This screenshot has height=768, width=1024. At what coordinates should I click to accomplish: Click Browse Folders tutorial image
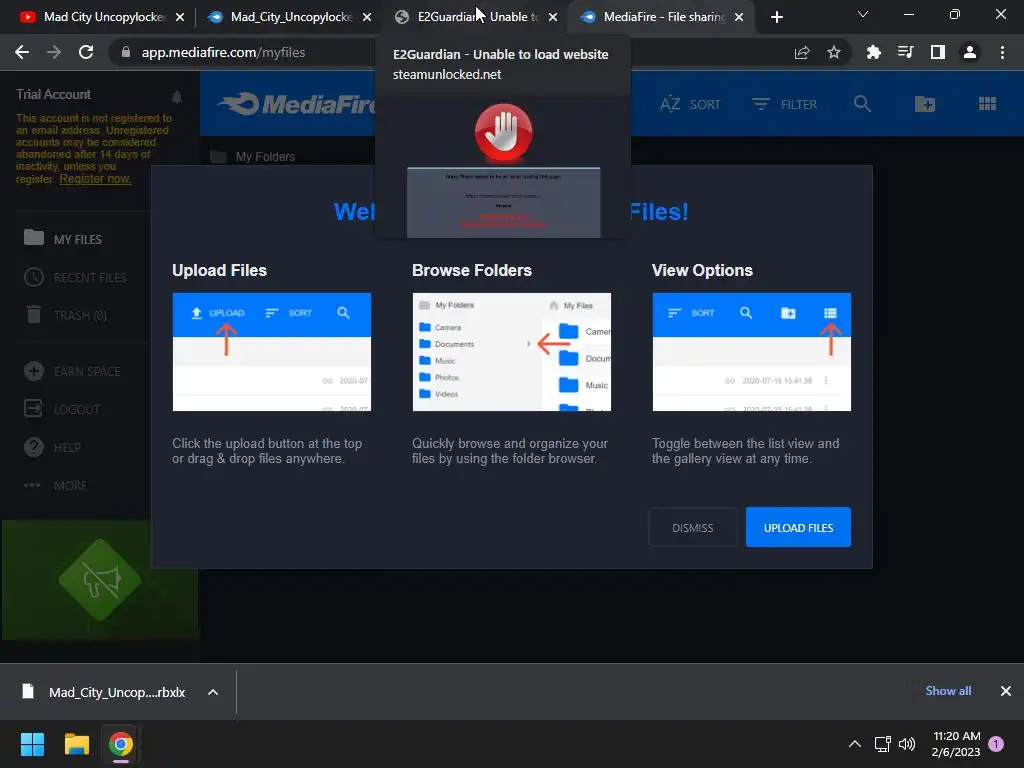point(511,352)
